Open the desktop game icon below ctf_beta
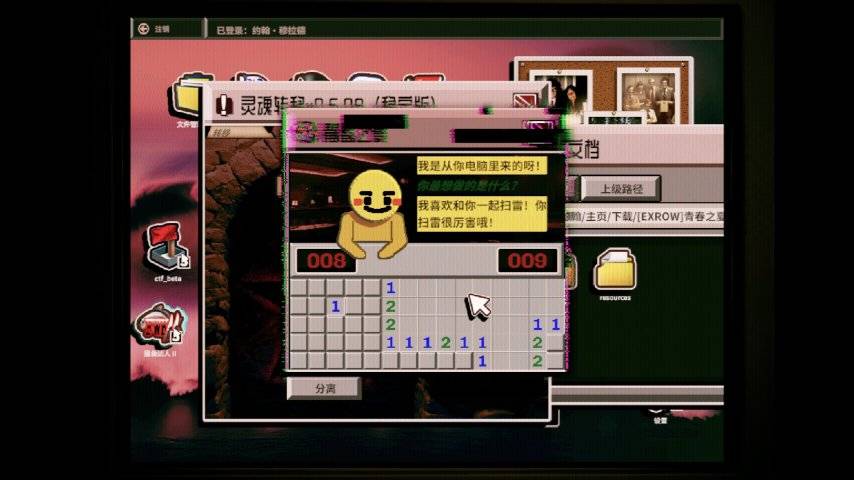The height and width of the screenshot is (480, 854). point(160,325)
